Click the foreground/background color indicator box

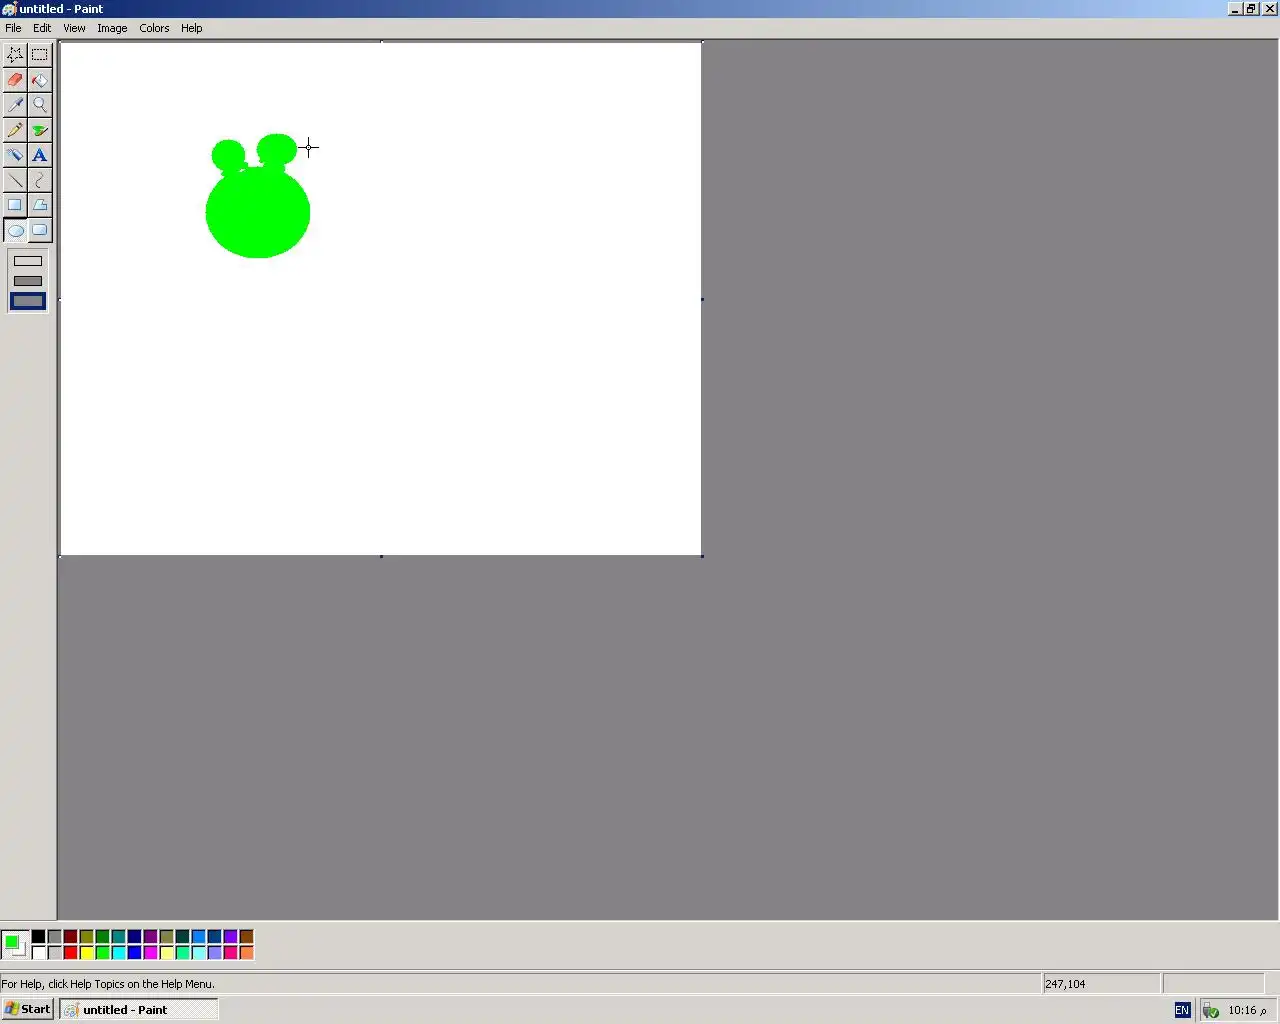pos(15,945)
